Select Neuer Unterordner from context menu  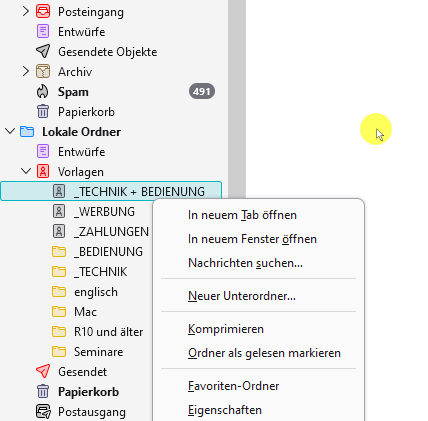242,296
